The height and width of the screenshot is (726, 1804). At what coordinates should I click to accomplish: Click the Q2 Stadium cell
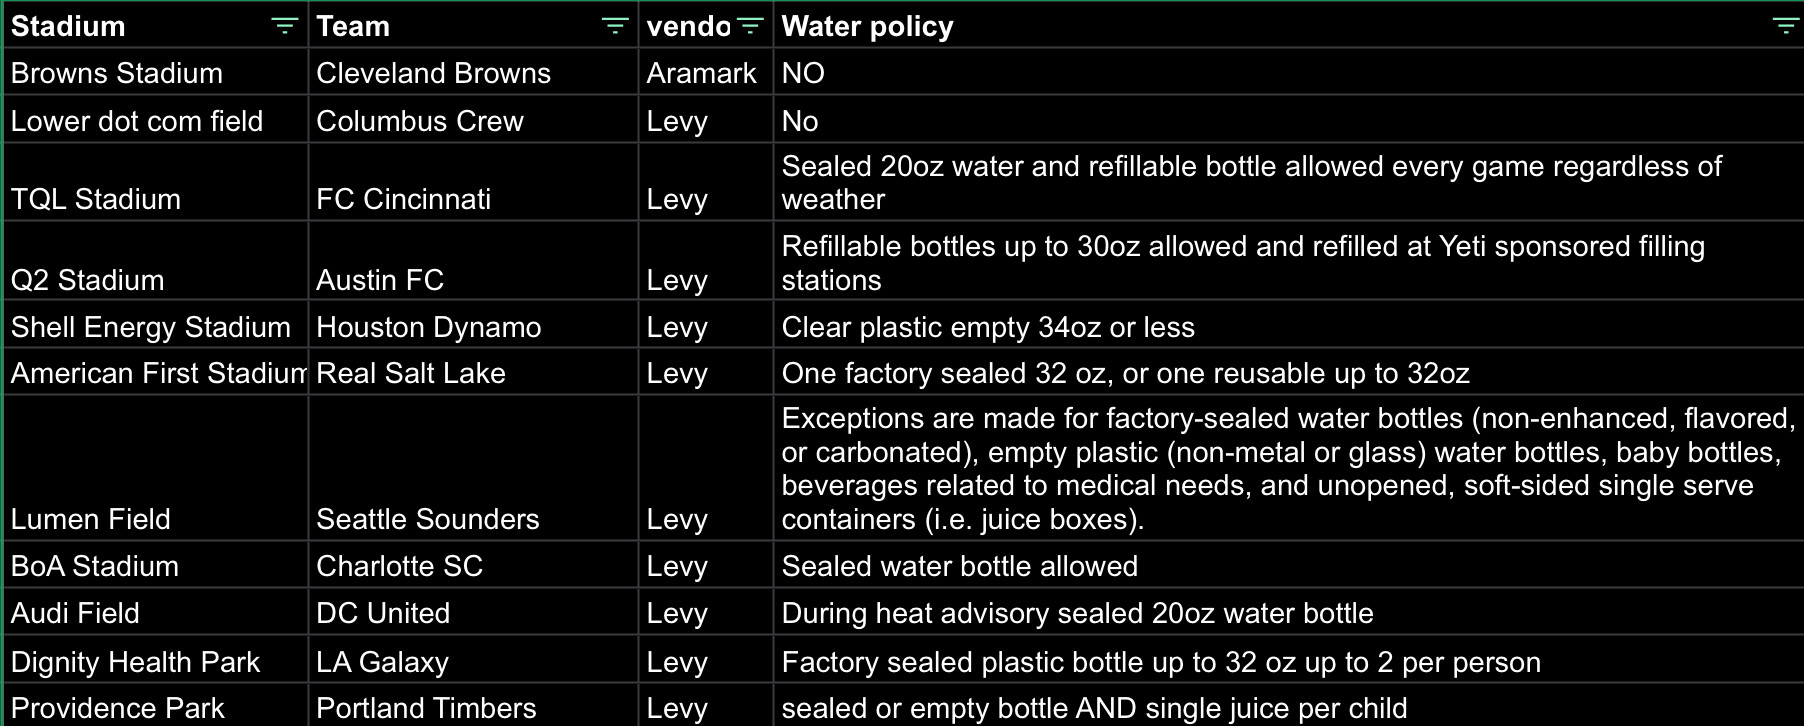[156, 261]
